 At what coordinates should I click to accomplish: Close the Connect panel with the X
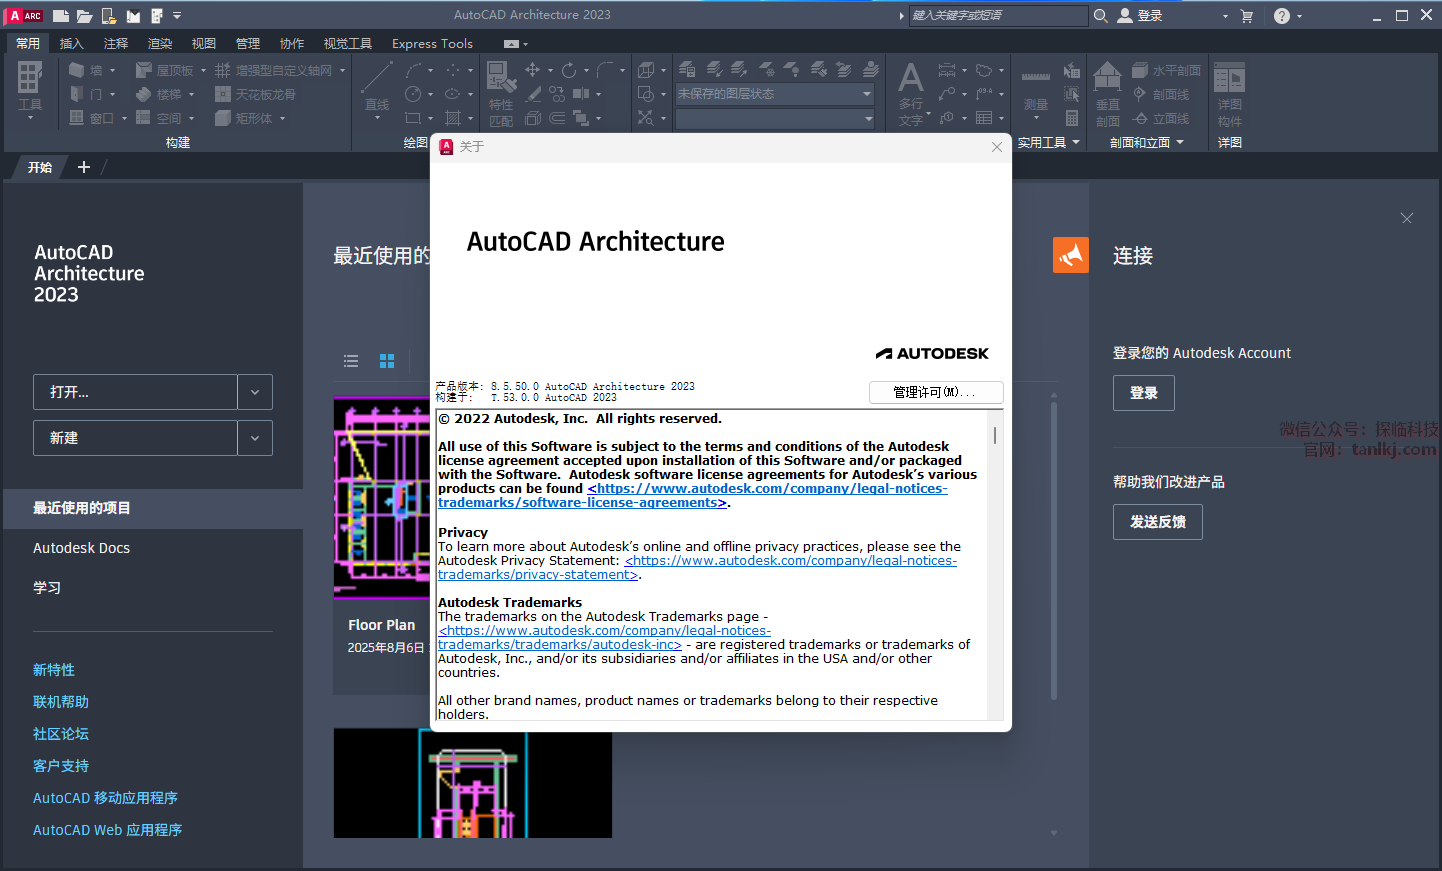pyautogui.click(x=1406, y=218)
